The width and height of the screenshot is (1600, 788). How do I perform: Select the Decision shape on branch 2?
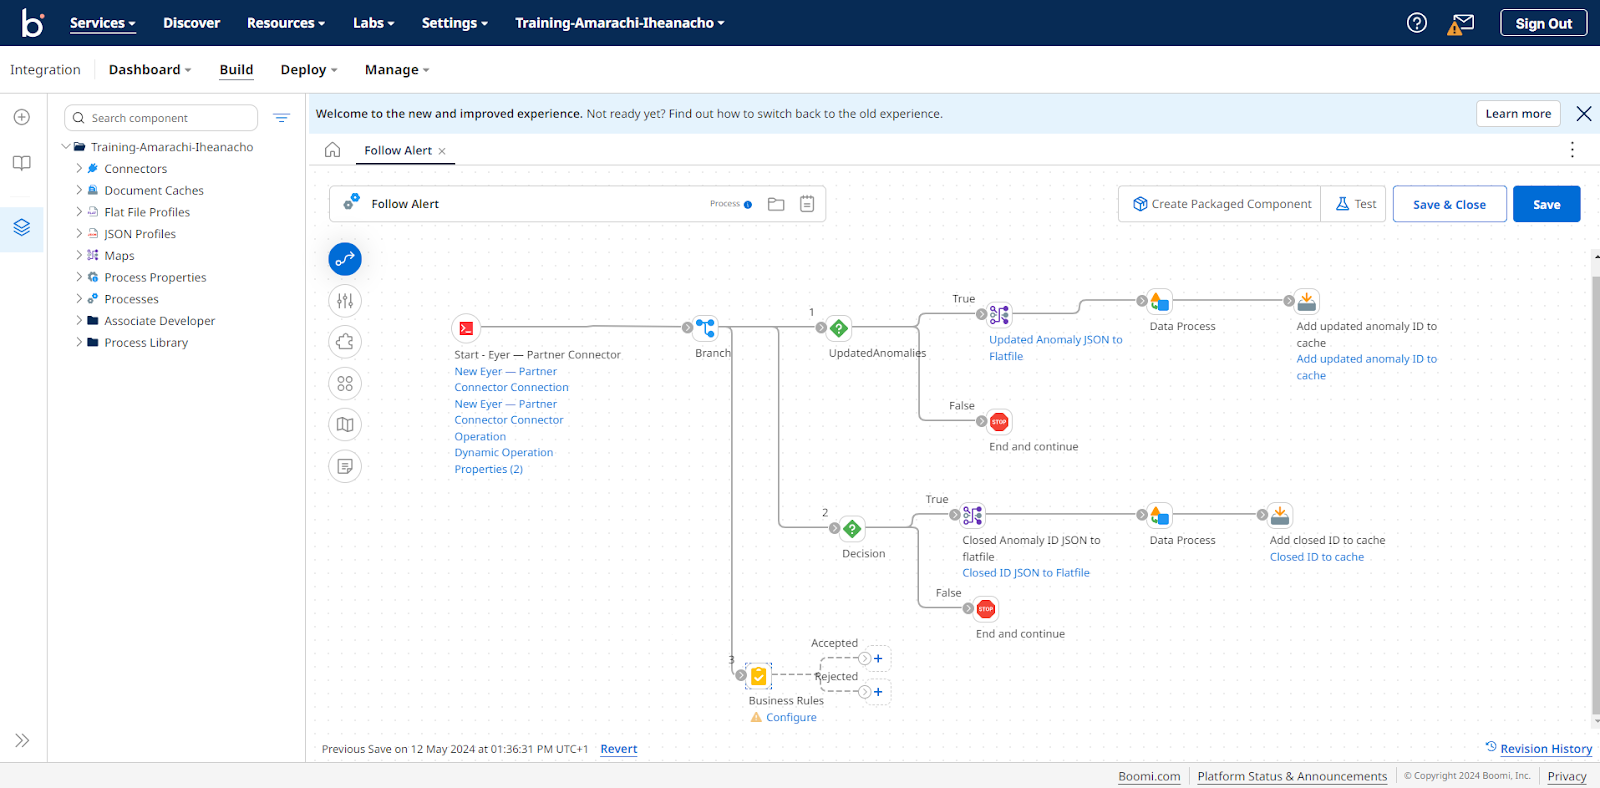coord(852,529)
